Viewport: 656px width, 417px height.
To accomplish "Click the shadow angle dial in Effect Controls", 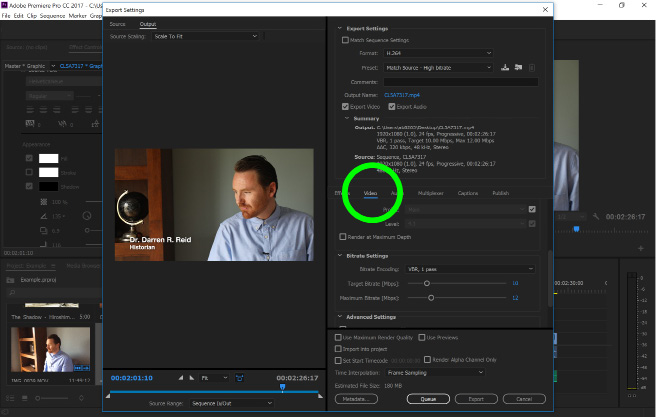I will coord(87,216).
